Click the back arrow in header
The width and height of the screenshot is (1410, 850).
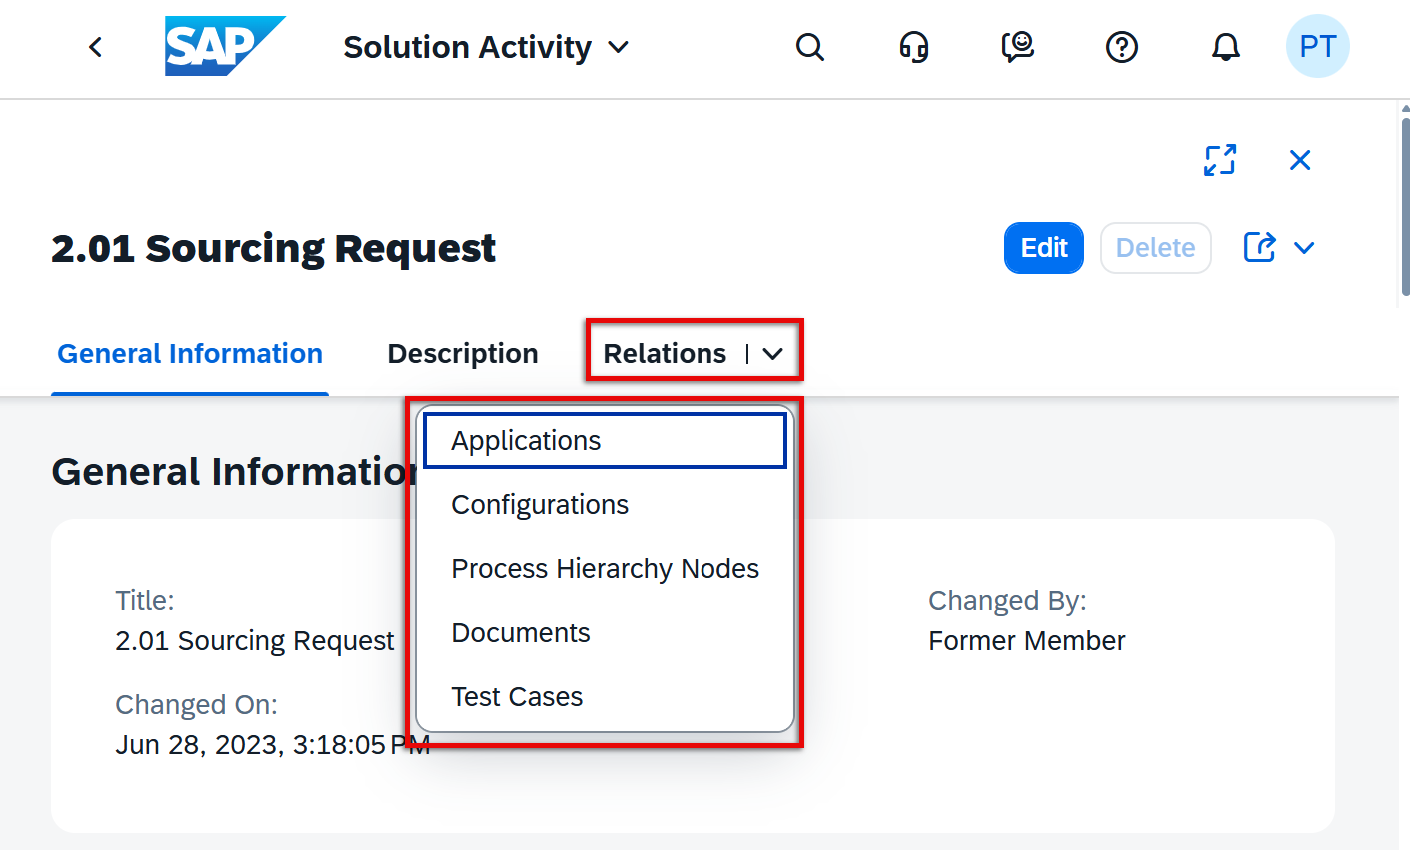pyautogui.click(x=96, y=47)
